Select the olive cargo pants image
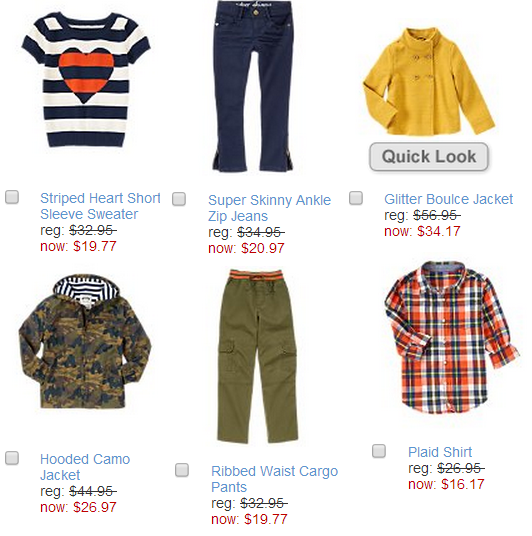 (x=257, y=356)
